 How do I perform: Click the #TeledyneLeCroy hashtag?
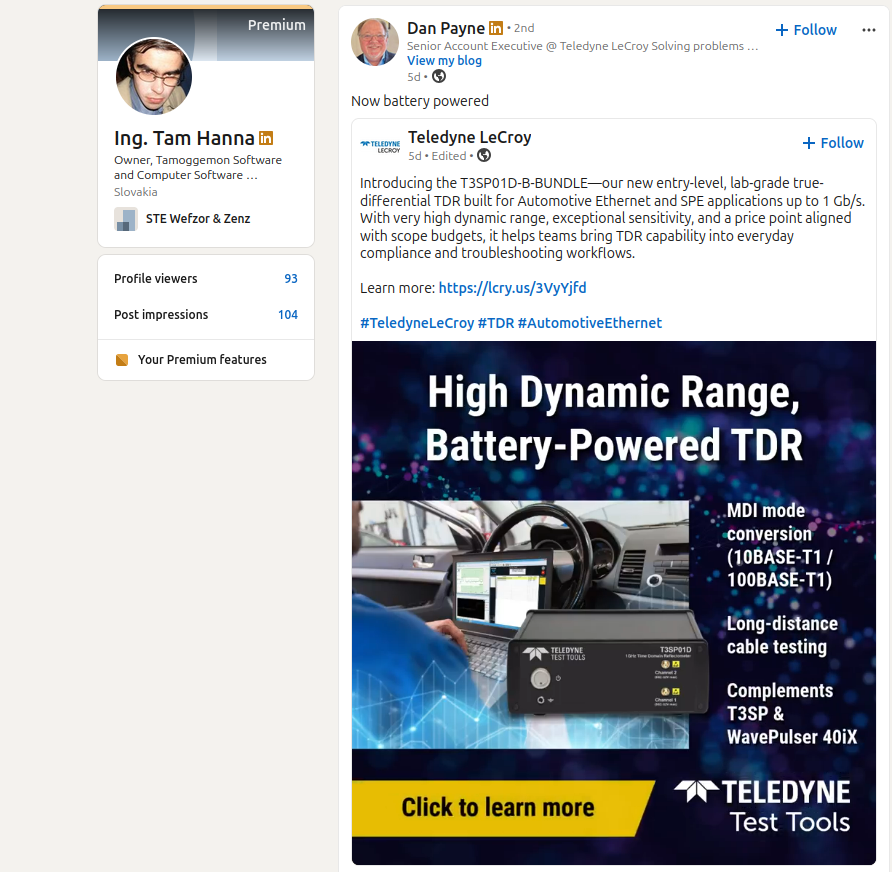(416, 323)
